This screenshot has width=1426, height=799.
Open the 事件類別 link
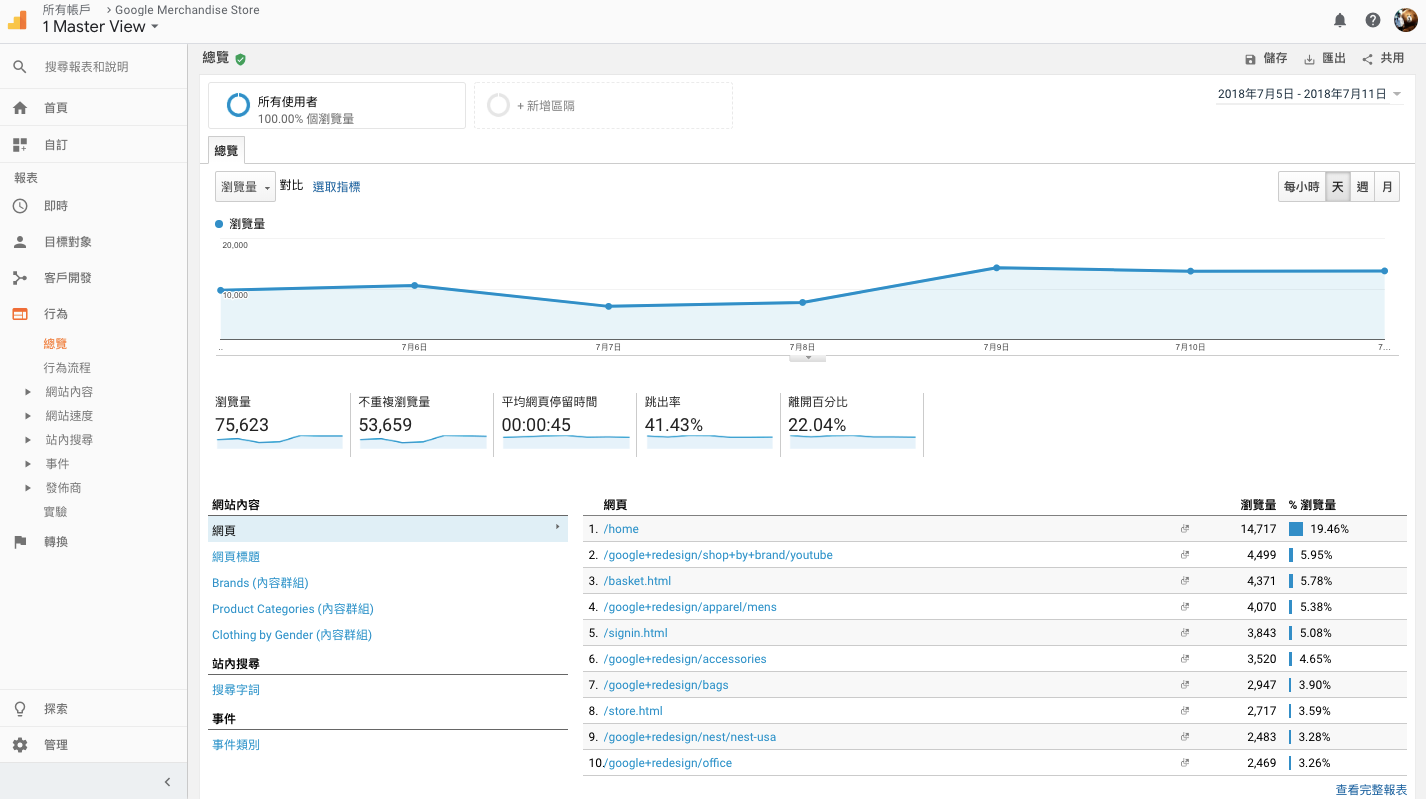click(x=236, y=745)
